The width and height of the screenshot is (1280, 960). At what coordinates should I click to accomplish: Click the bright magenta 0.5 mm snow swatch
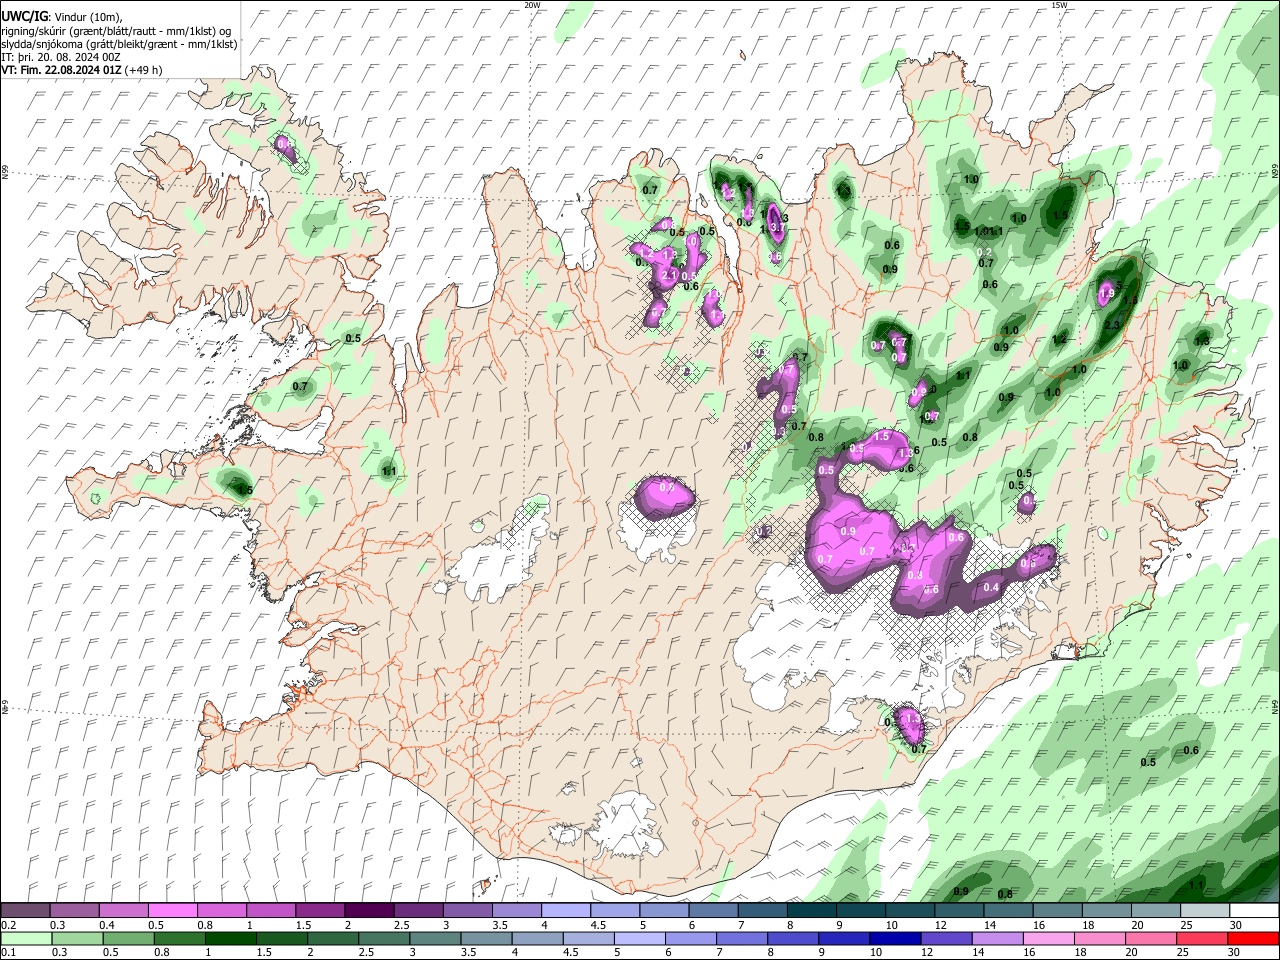(172, 910)
